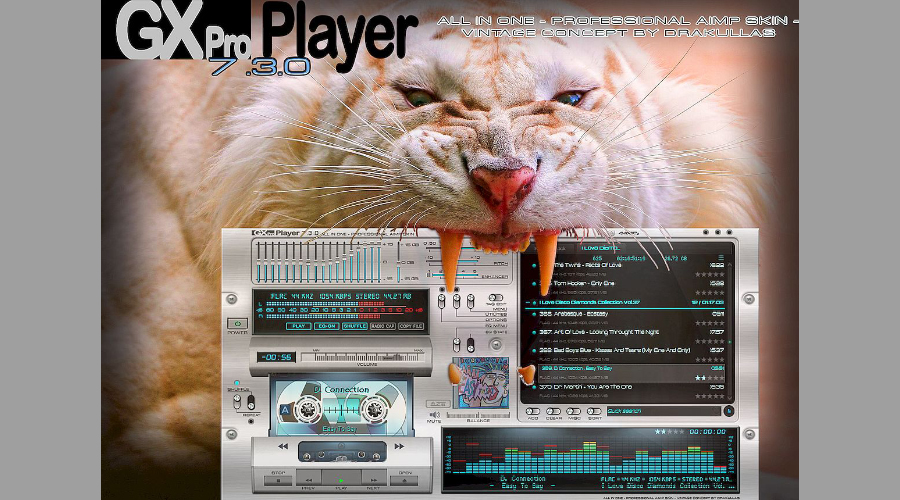Click the playlist scrollbar down arrow
900x500 pixels.
[x=730, y=396]
